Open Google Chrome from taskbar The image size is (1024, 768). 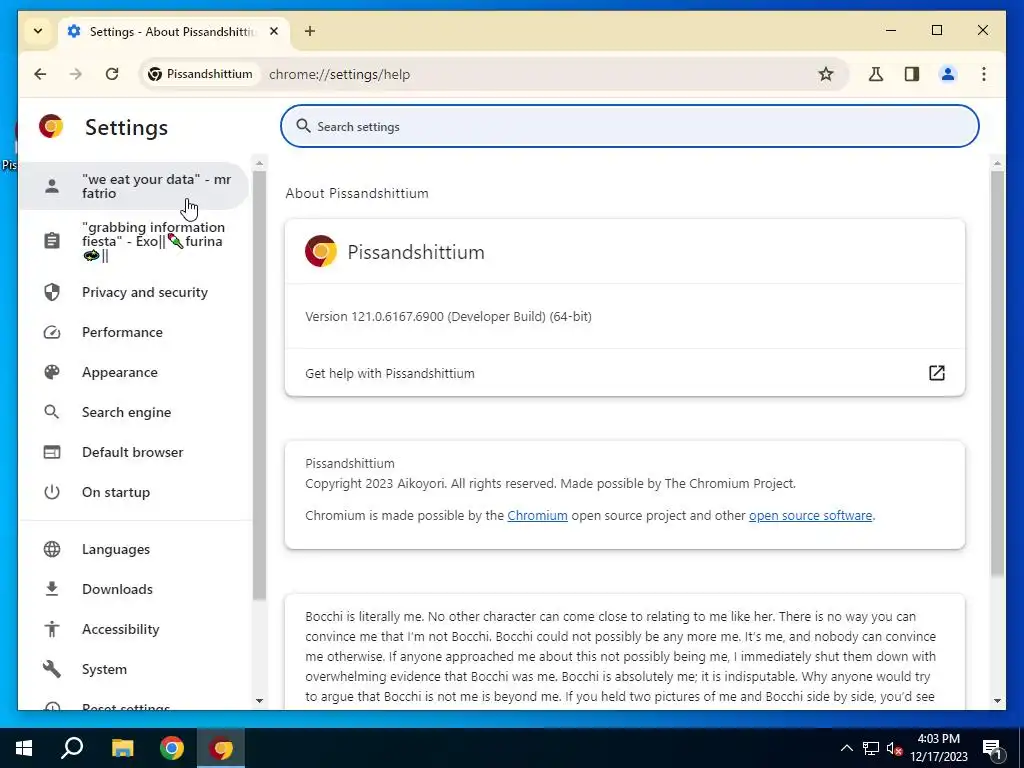(172, 748)
